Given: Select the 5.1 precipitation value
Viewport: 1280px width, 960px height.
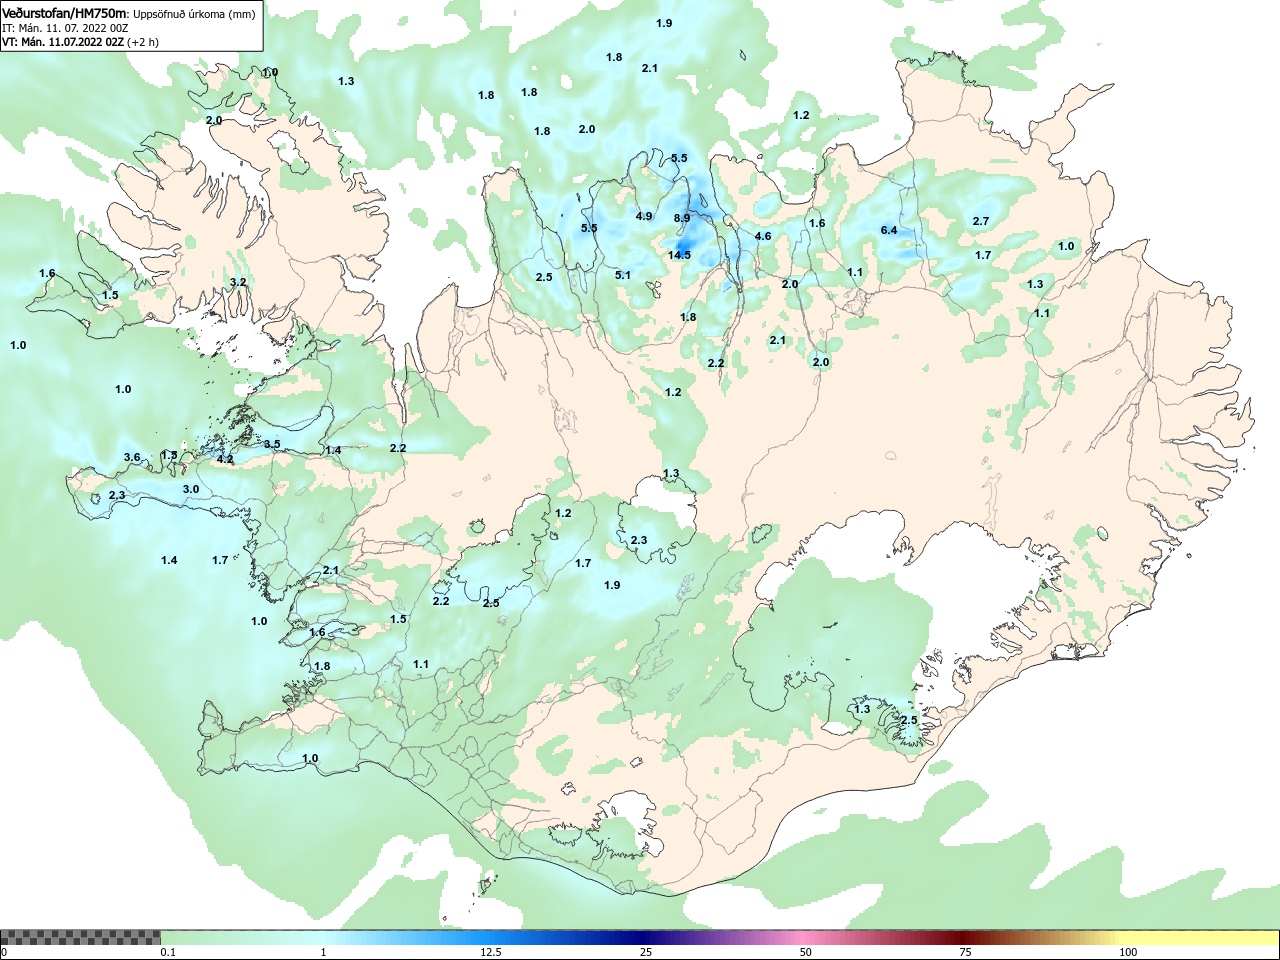Looking at the screenshot, I should tap(623, 275).
